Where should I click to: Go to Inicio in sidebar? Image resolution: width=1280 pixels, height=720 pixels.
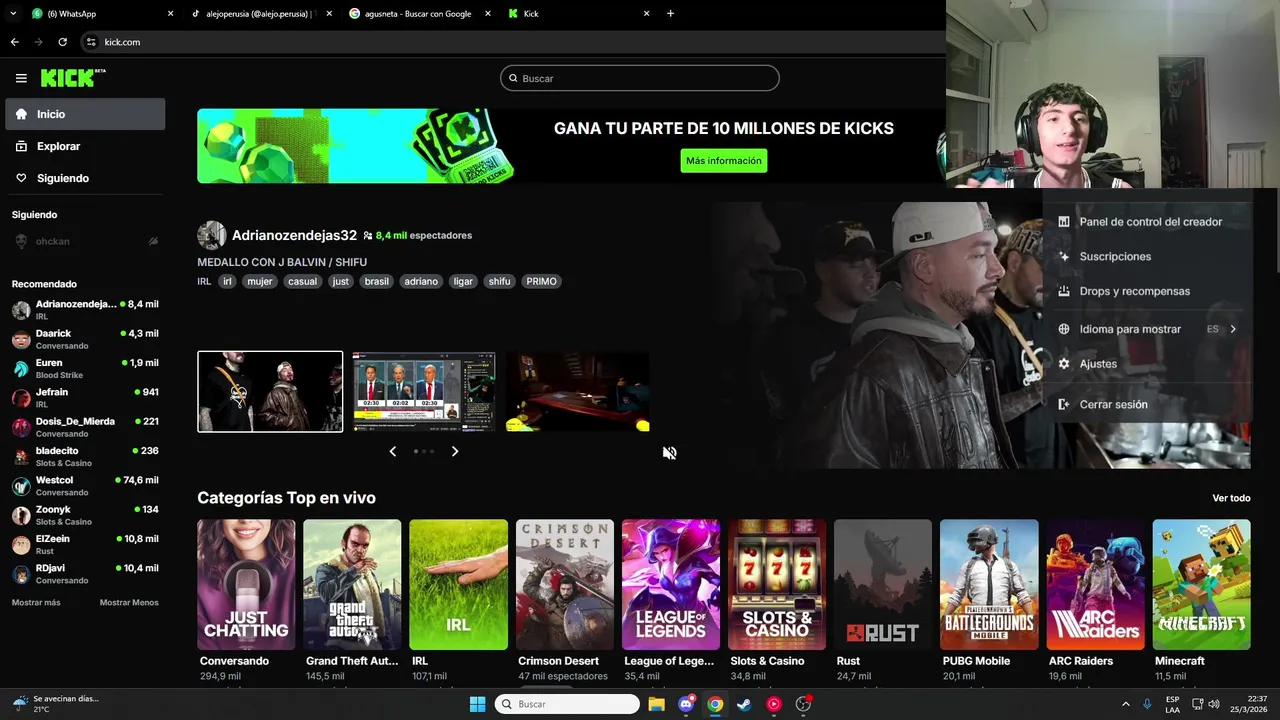tap(85, 114)
